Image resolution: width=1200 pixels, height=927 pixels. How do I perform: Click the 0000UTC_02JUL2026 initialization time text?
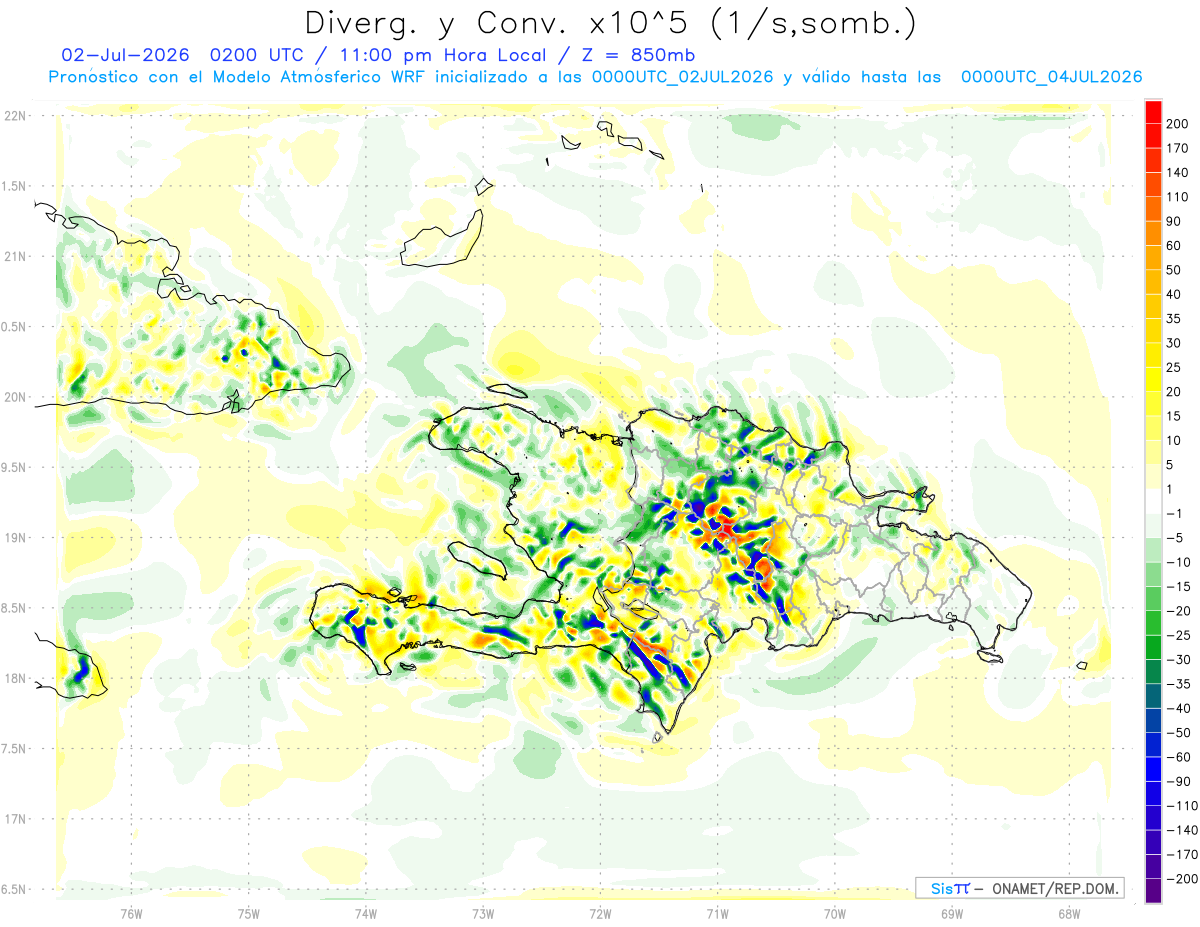pos(683,77)
